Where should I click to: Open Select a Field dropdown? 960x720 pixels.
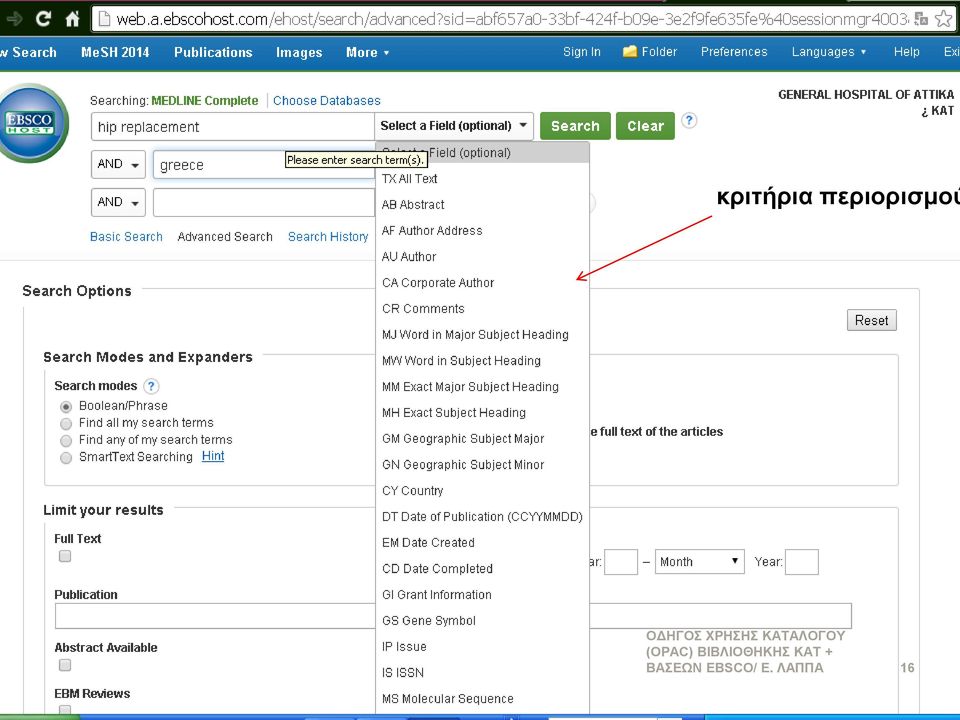(454, 126)
